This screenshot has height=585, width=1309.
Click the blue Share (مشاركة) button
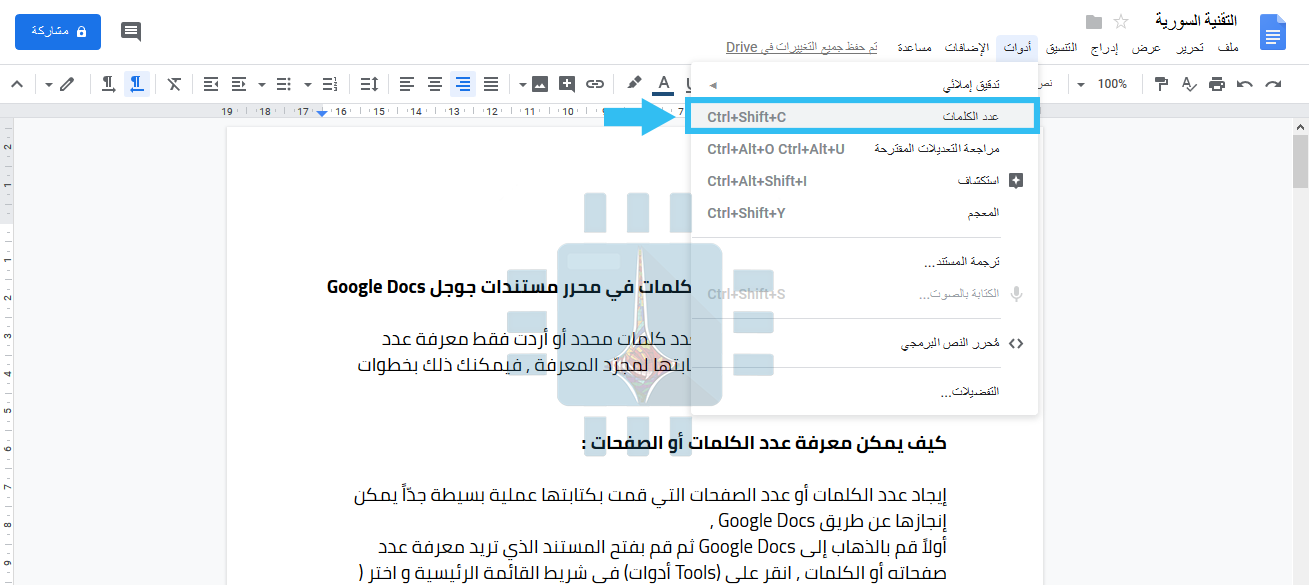tap(58, 32)
